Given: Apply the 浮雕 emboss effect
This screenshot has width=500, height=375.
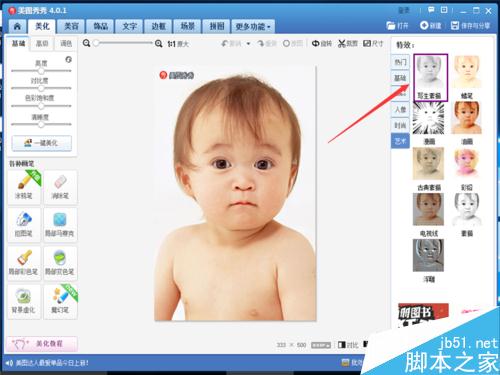Looking at the screenshot, I should coord(429,261).
